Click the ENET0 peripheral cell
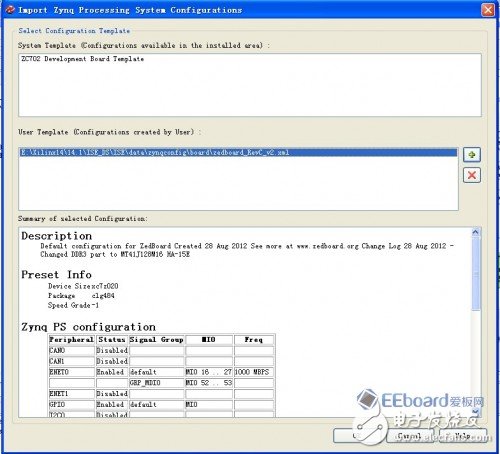 pos(72,372)
